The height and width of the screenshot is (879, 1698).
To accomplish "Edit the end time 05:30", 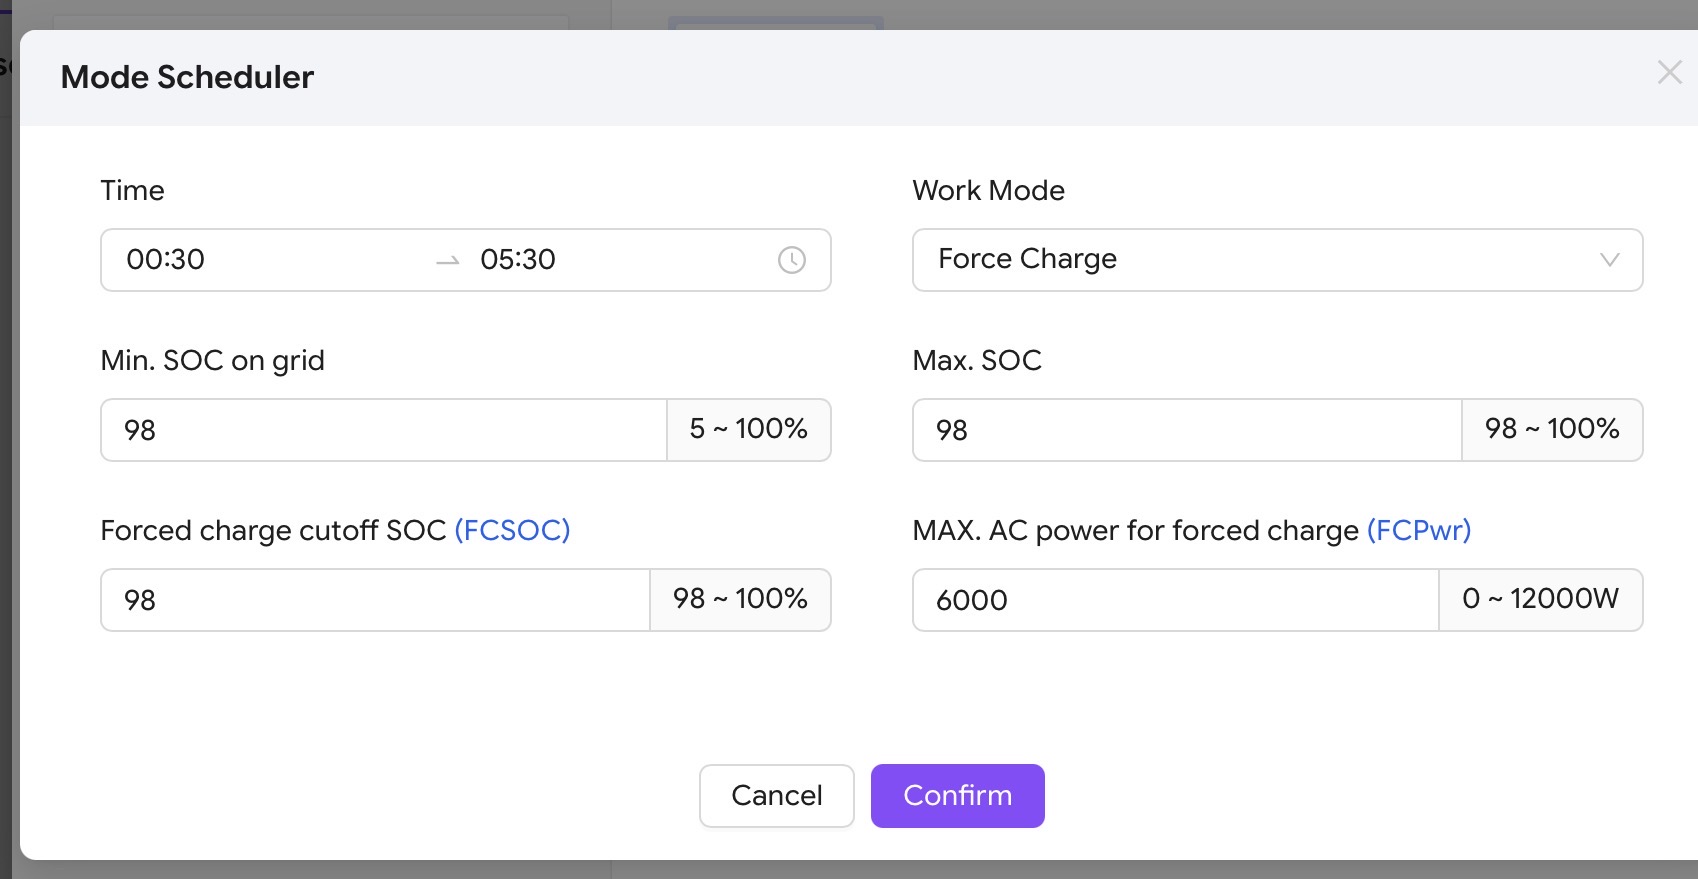I will tap(518, 260).
